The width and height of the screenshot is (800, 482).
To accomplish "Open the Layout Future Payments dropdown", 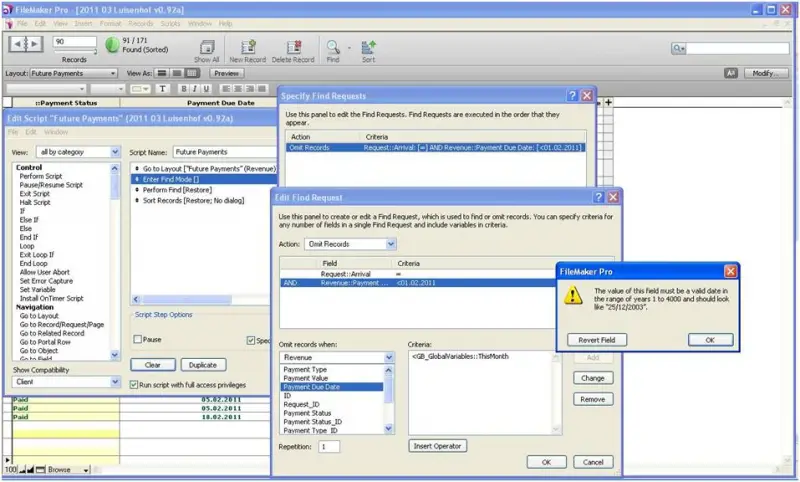I will point(74,73).
